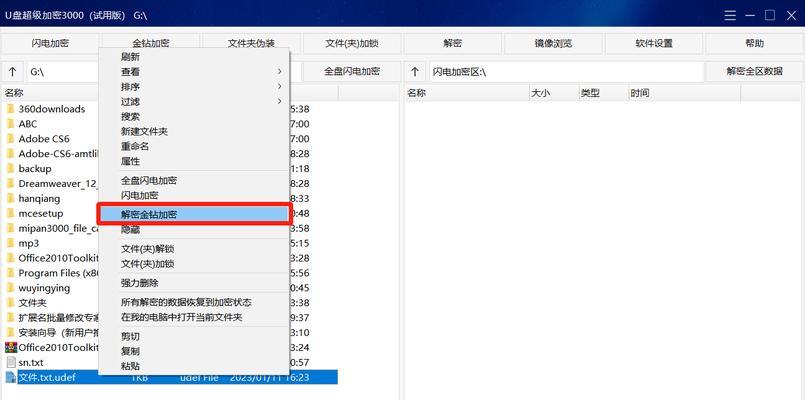Click the 软件设置 toolbar button
Viewport: 805px width, 400px height.
tap(654, 44)
